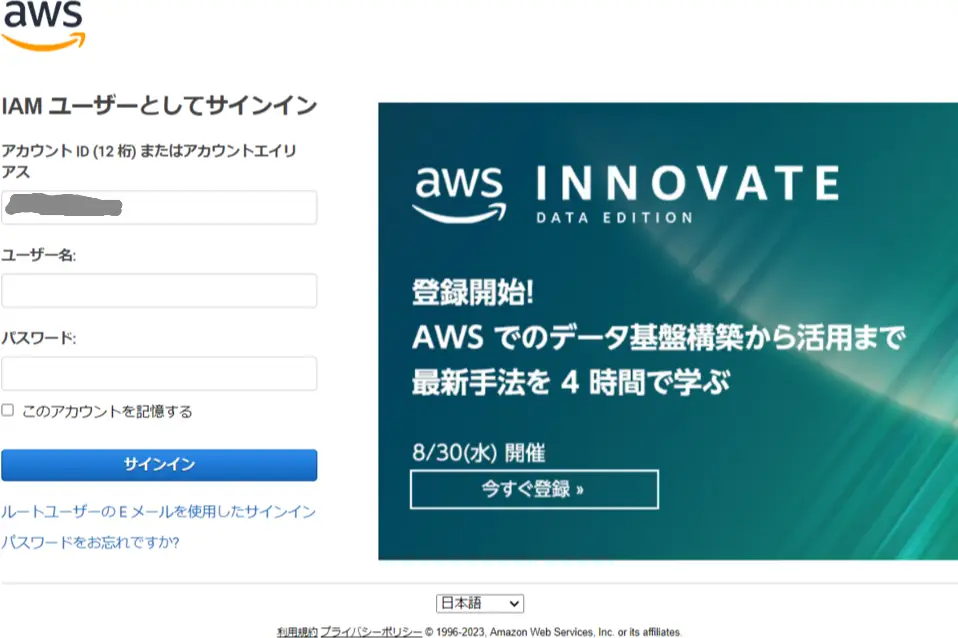The image size is (958, 638).
Task: Focus the ユーザー名 username field
Action: (159, 290)
